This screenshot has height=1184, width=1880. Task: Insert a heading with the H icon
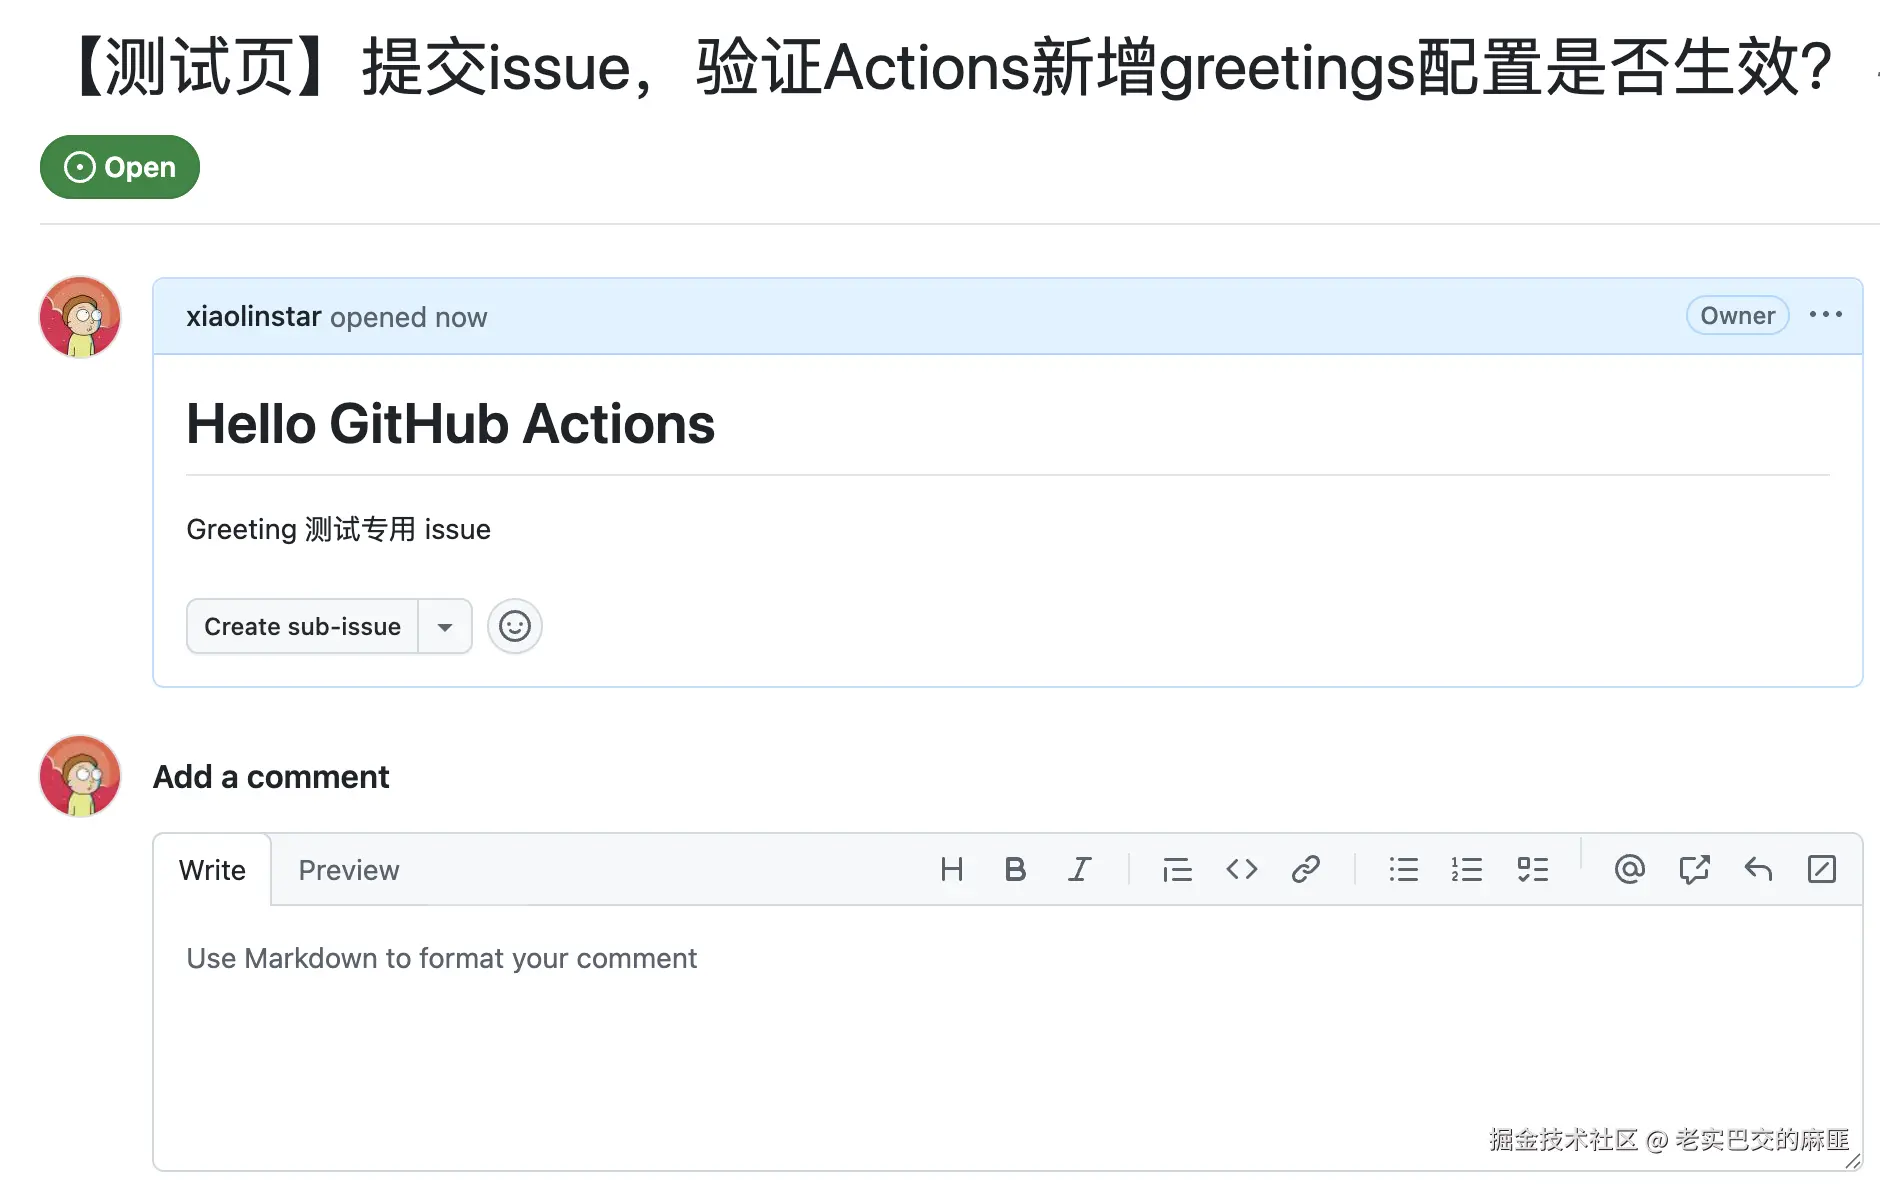951,869
